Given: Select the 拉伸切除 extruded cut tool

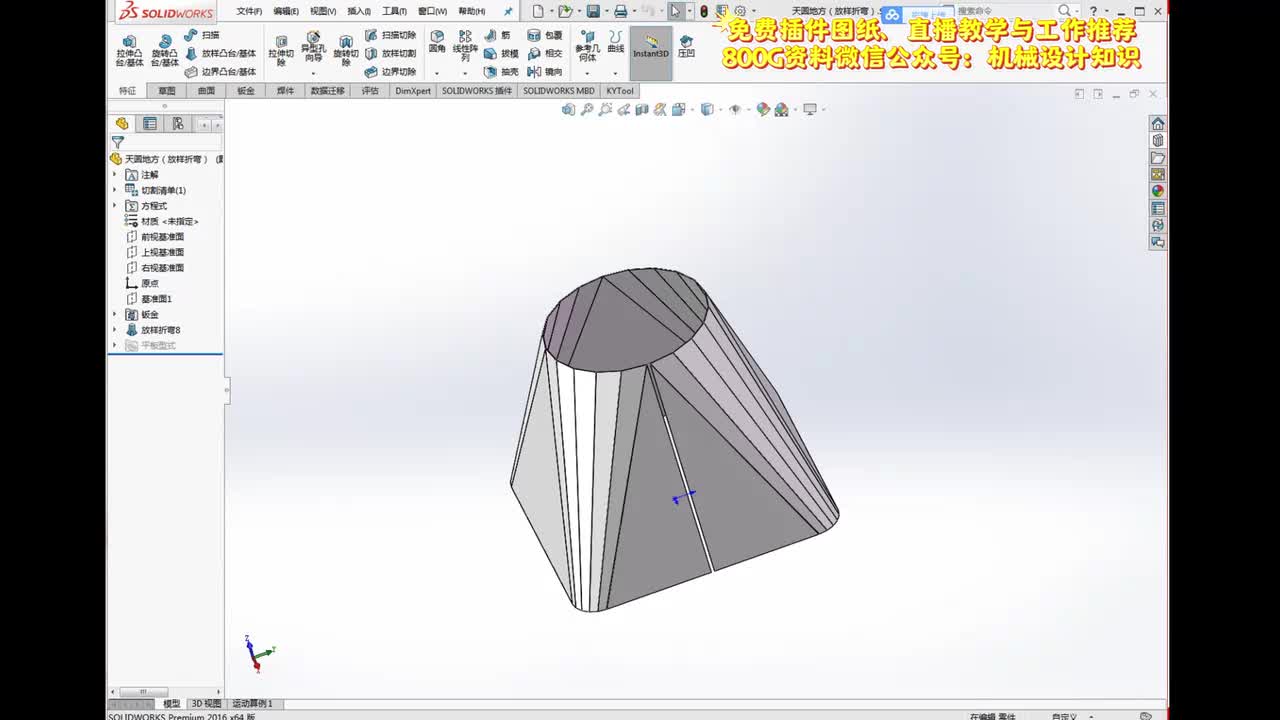Looking at the screenshot, I should [281, 51].
